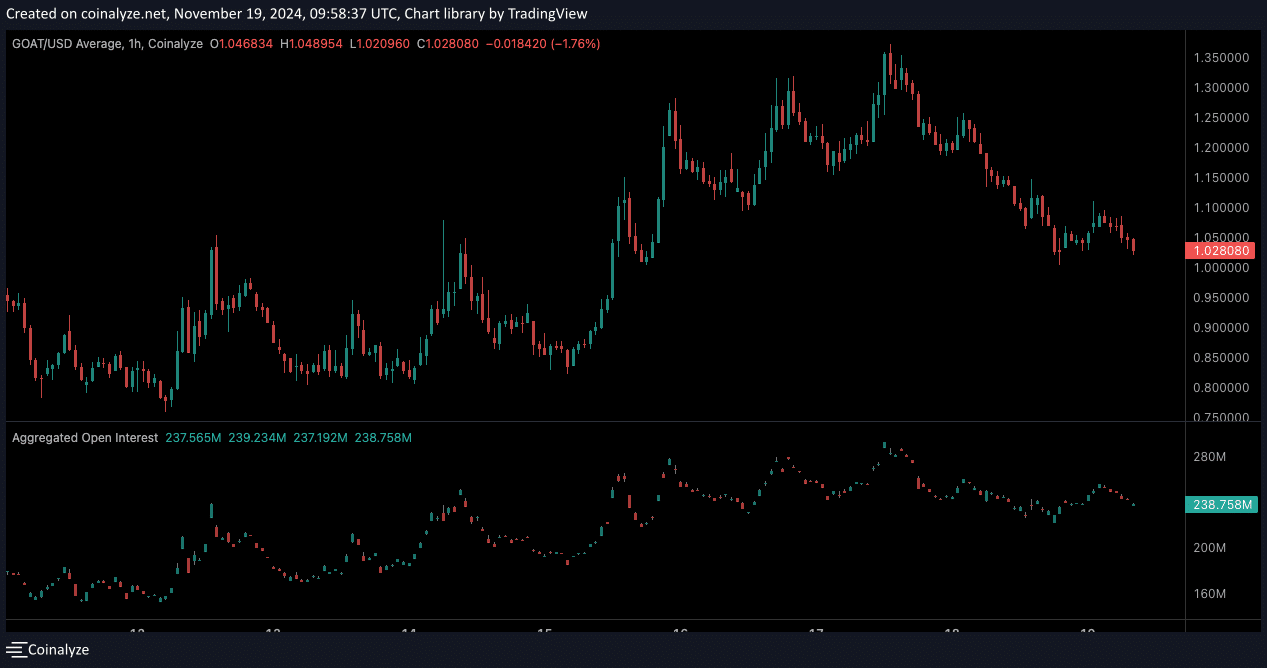Click the low value L1.020960 in legend

tap(381, 44)
